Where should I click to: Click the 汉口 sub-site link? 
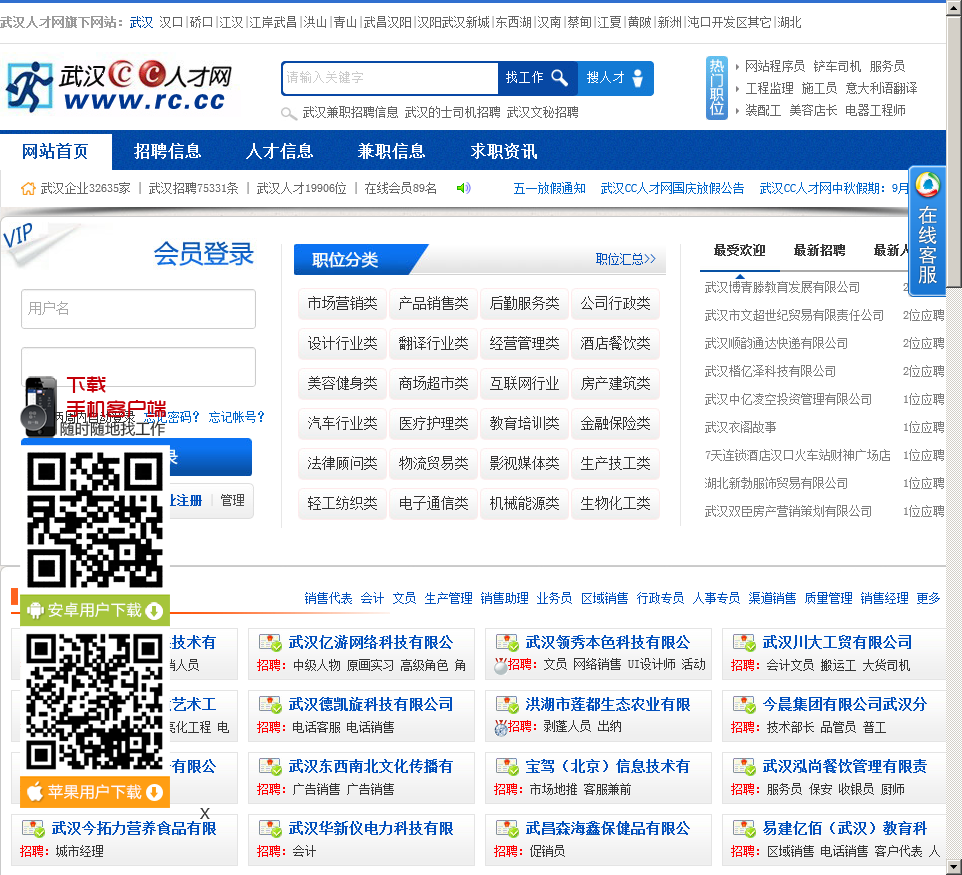[x=171, y=23]
